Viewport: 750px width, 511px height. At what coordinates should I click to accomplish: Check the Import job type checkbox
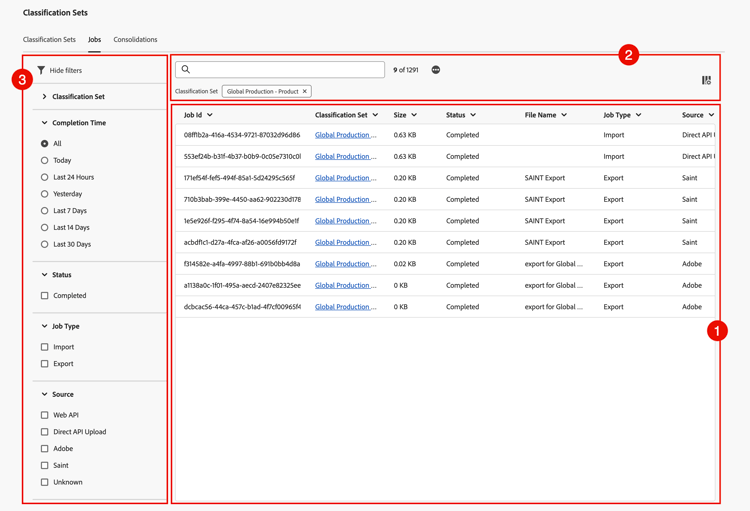coord(44,347)
